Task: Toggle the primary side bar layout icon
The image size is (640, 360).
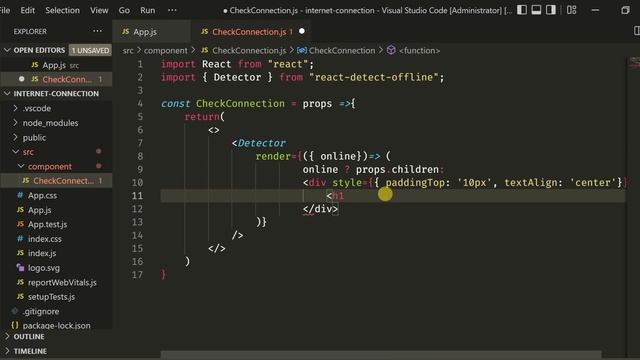Action: (x=522, y=10)
